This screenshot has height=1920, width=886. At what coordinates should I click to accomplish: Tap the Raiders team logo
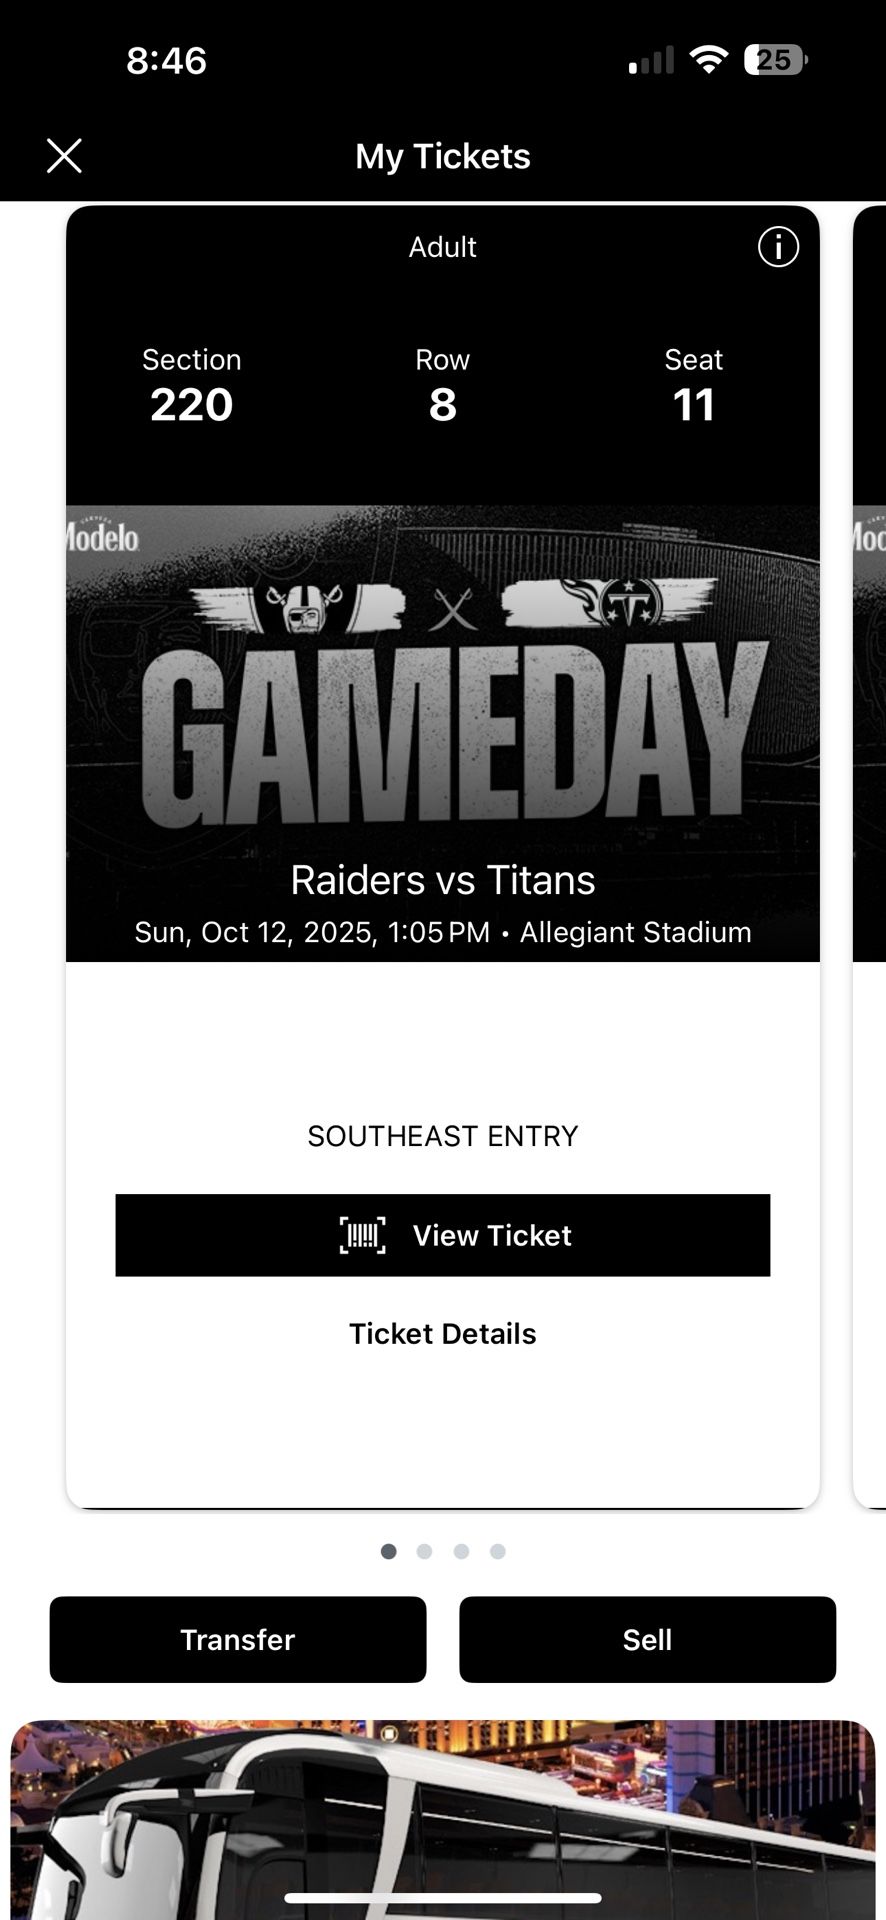(304, 604)
